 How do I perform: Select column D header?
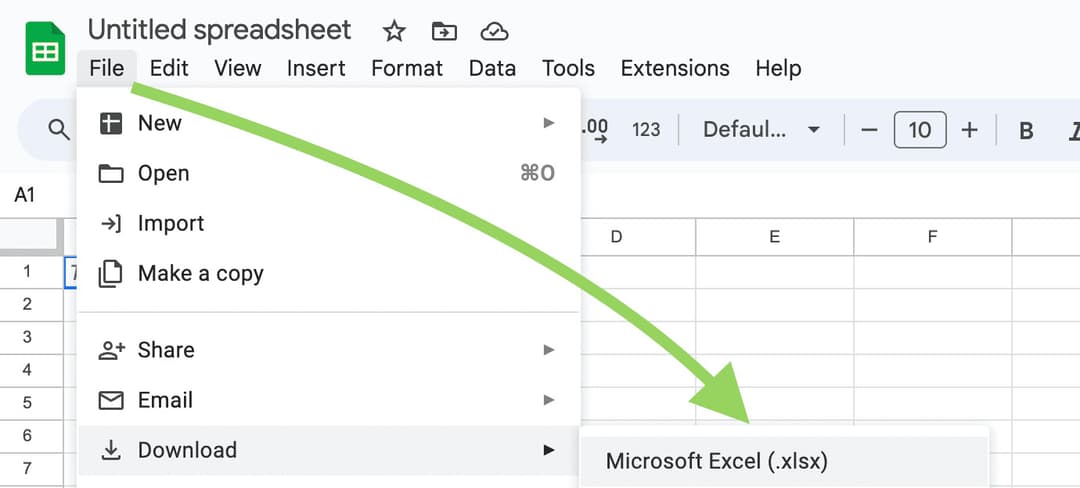tap(616, 237)
